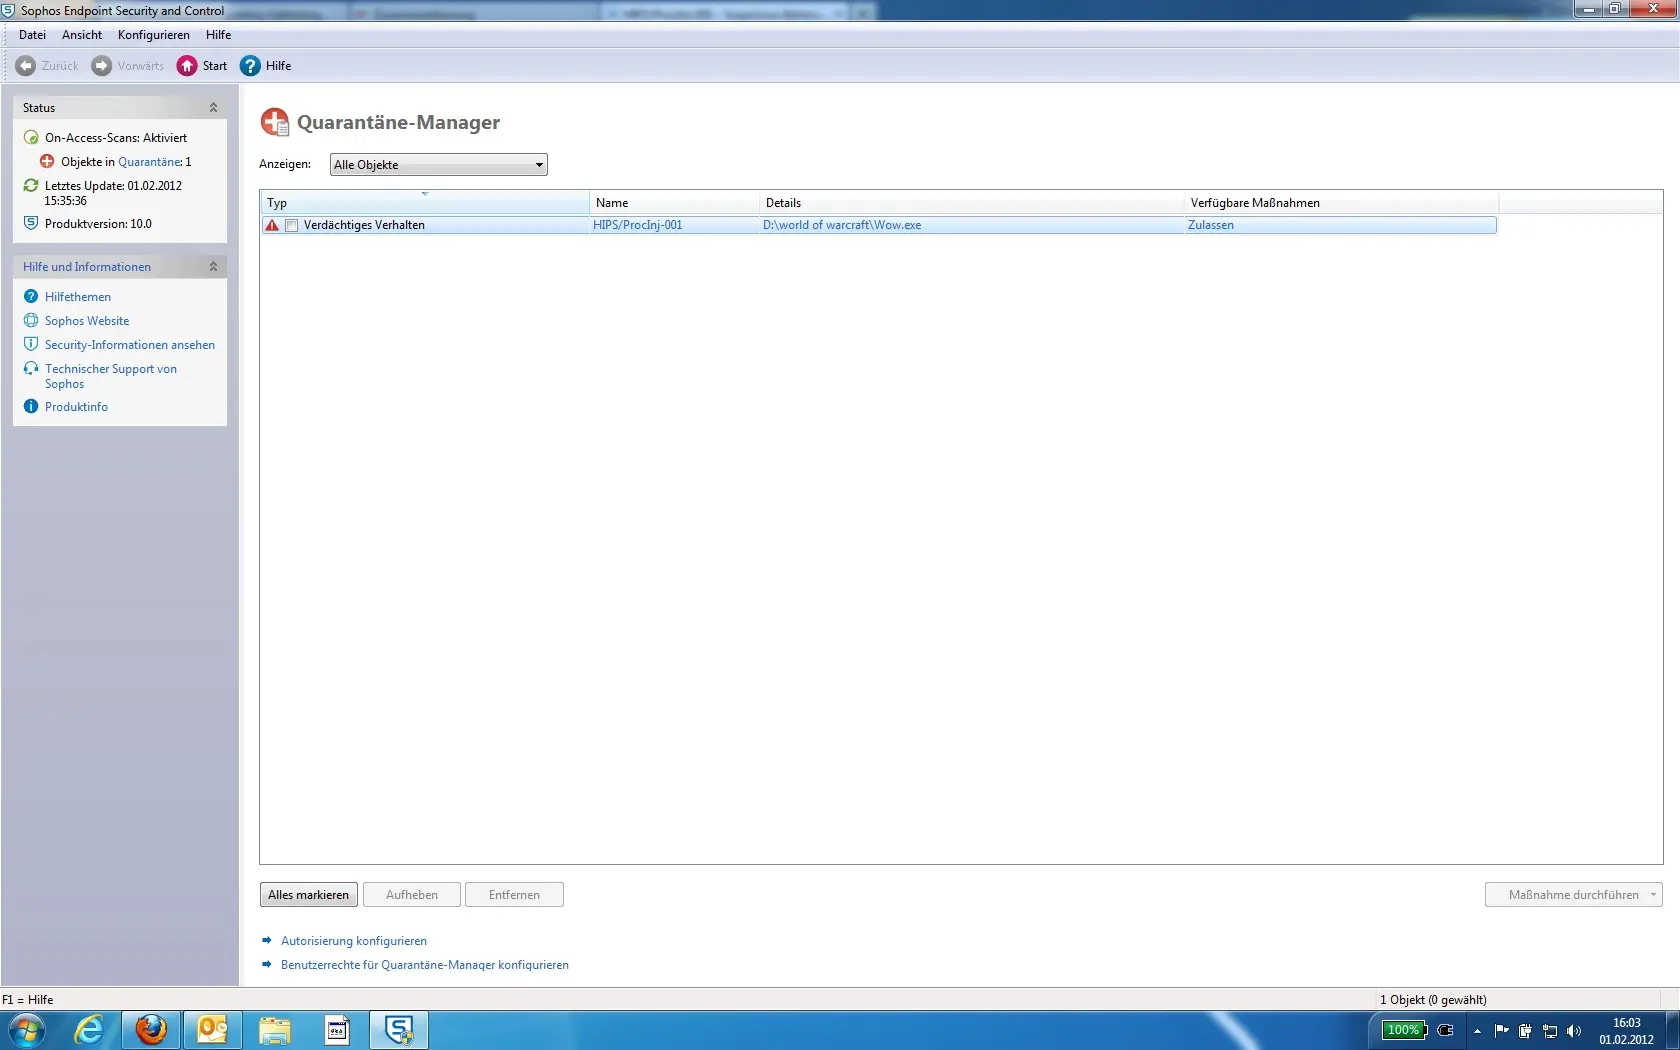The image size is (1680, 1050).
Task: Click the network tray icon
Action: coord(1550,1031)
